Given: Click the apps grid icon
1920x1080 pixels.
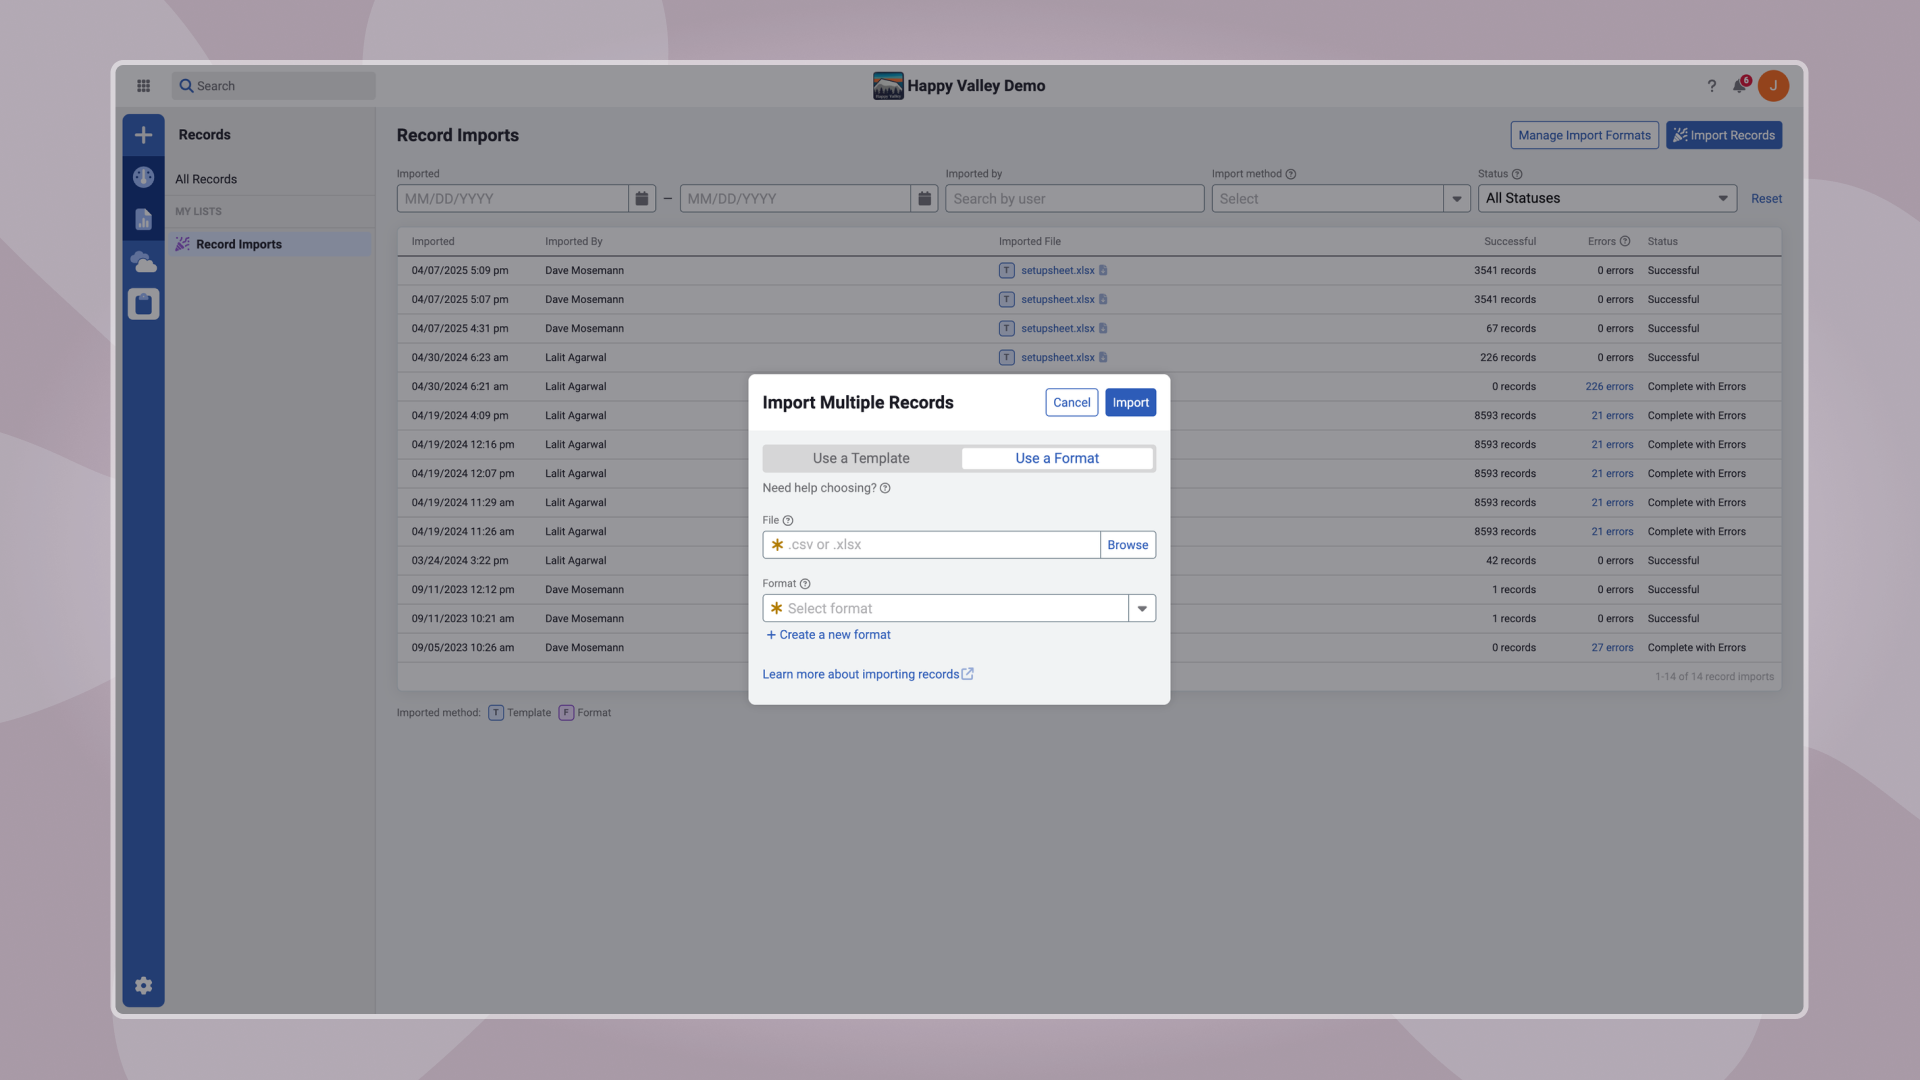Looking at the screenshot, I should [143, 86].
